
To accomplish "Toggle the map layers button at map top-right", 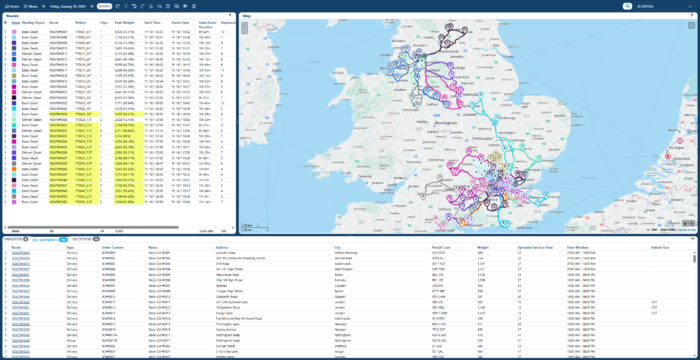I will tap(691, 25).
